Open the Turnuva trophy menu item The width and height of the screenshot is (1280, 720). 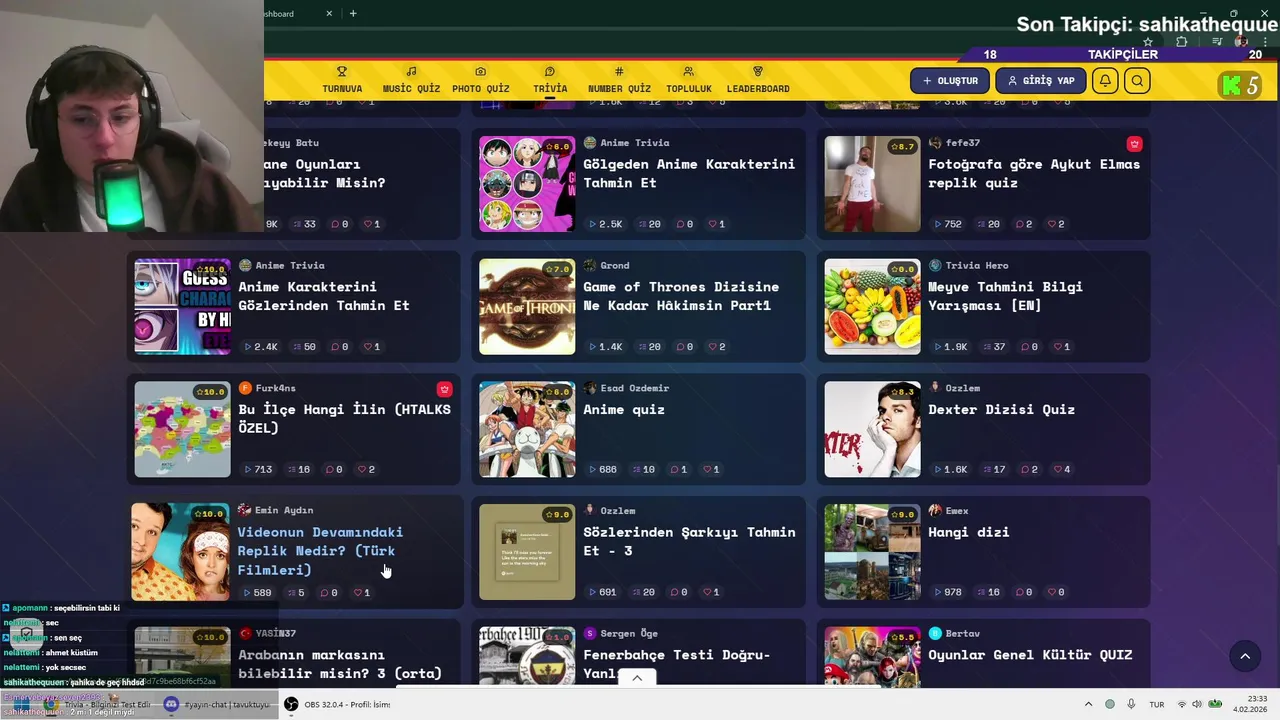click(x=342, y=80)
